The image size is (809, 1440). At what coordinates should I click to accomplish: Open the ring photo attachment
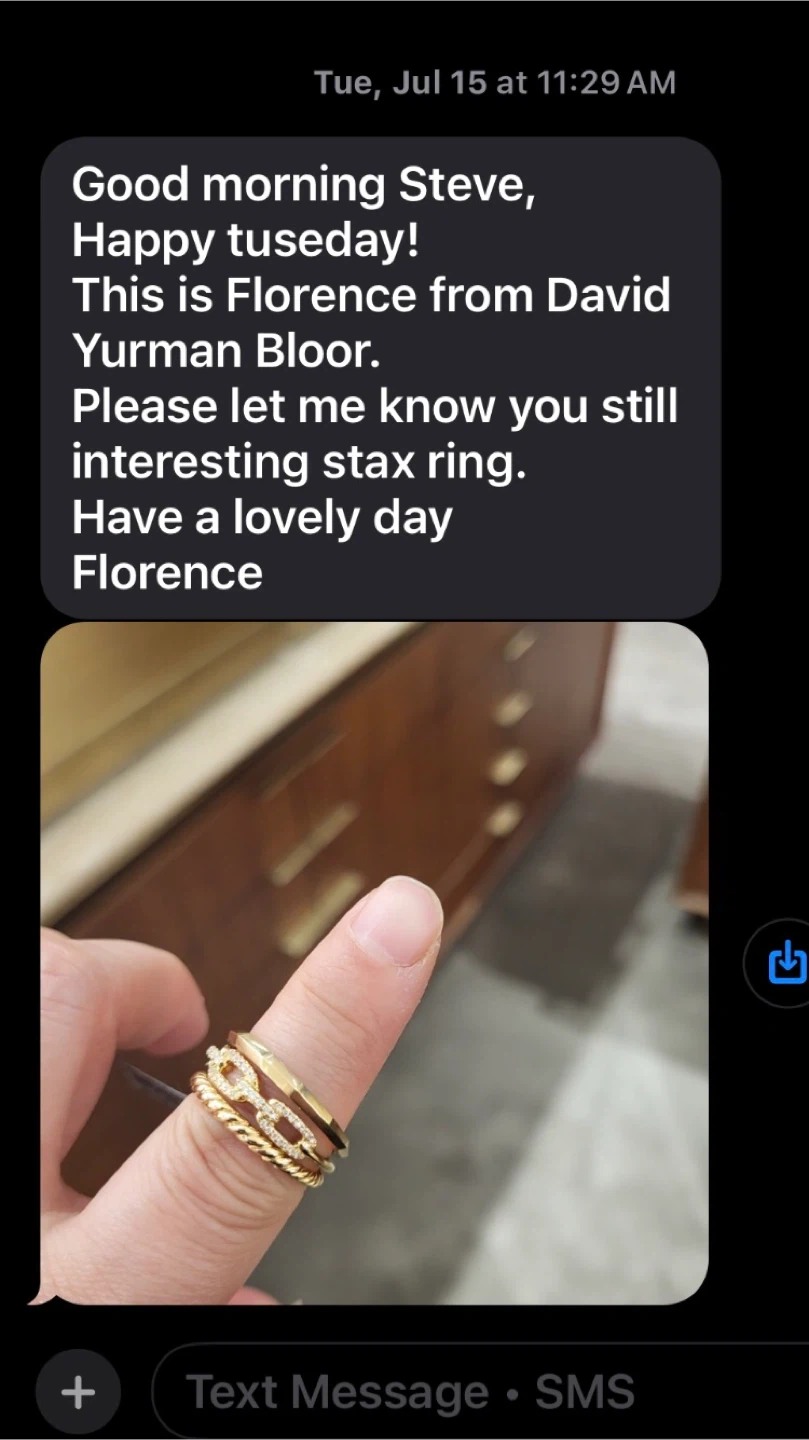[374, 963]
